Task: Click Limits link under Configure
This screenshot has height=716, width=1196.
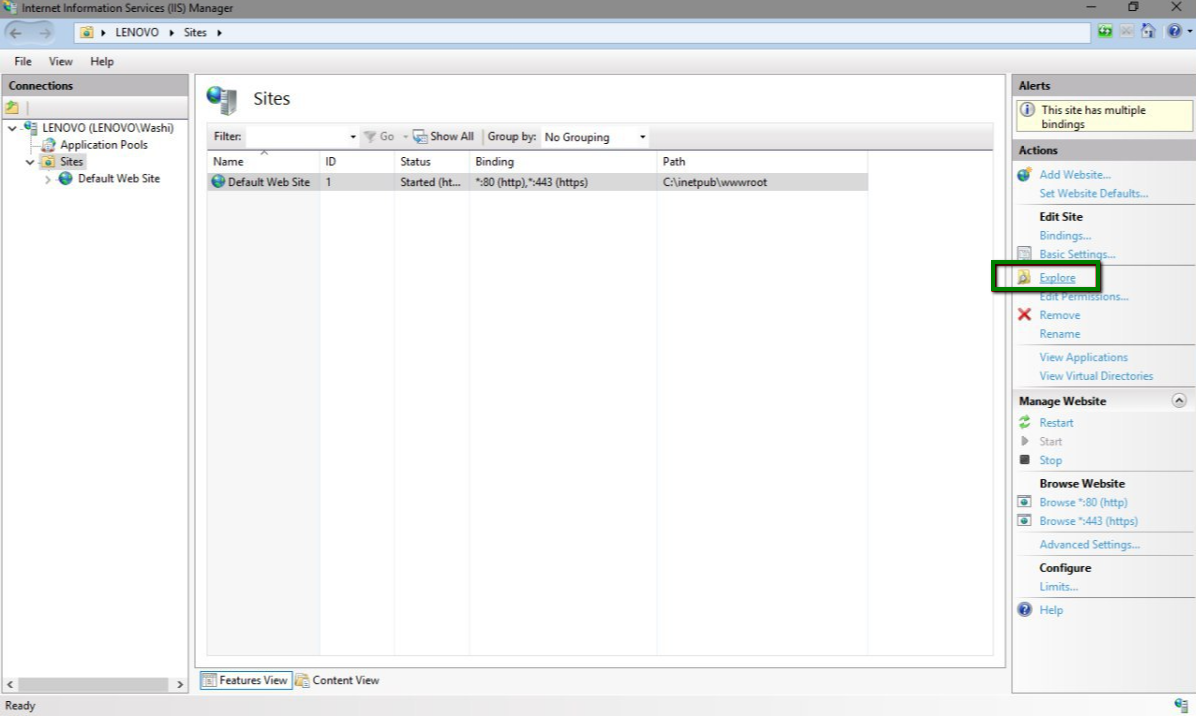Action: coord(1058,587)
